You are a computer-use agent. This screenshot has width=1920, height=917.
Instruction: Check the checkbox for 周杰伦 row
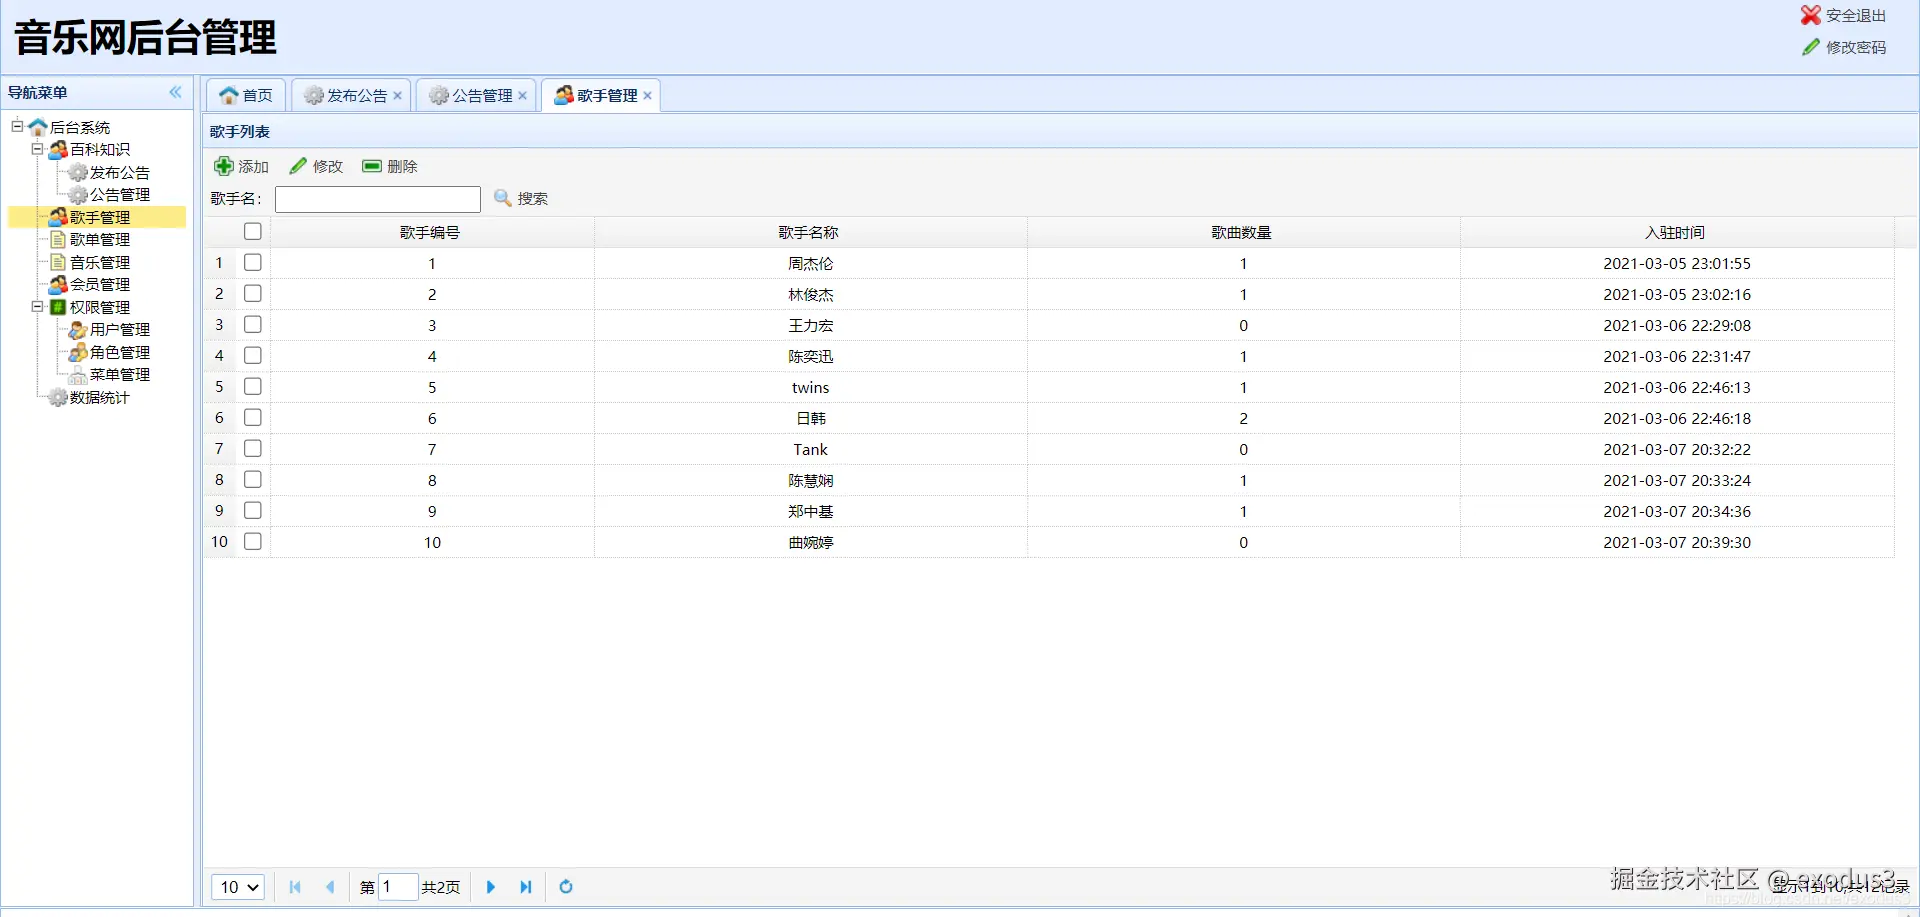tap(253, 262)
